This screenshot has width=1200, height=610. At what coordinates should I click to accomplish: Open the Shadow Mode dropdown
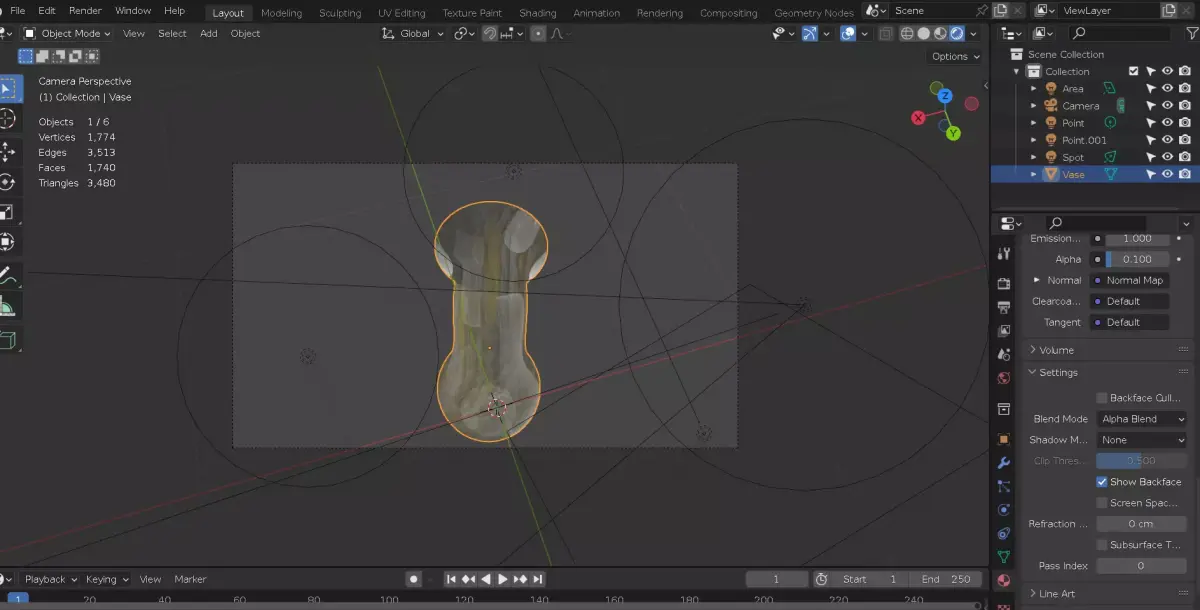pyautogui.click(x=1142, y=440)
